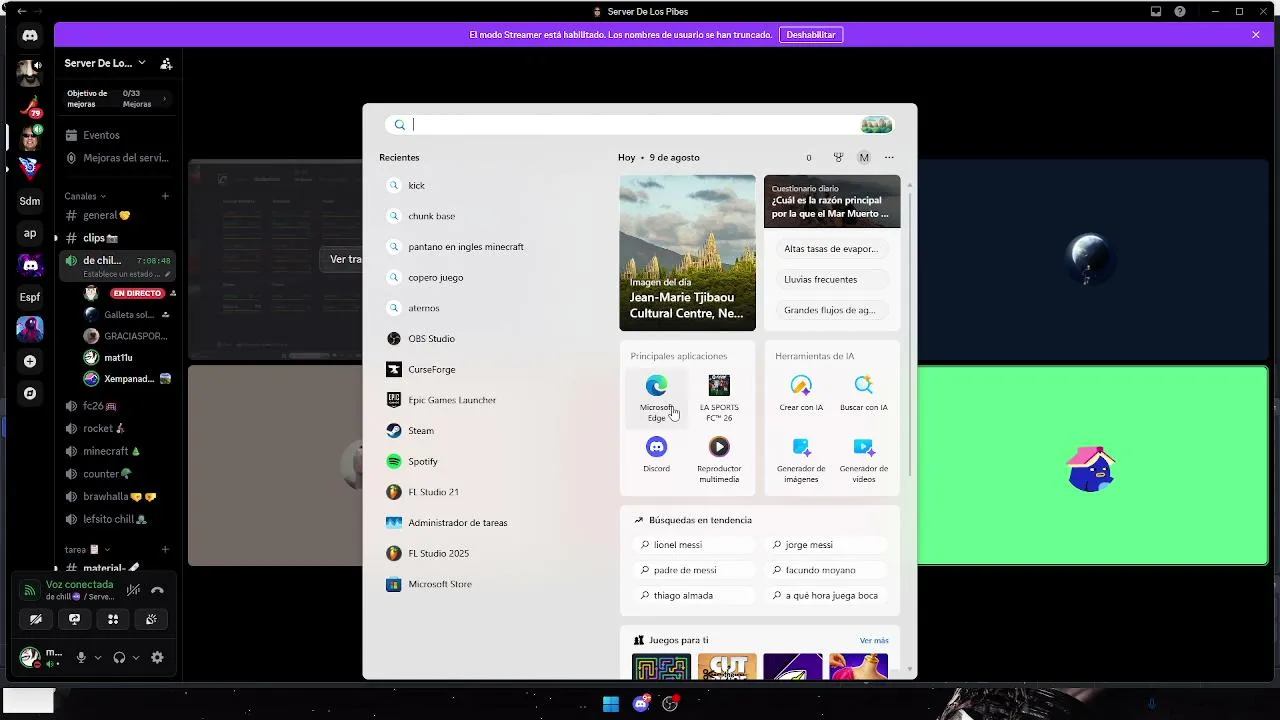1280x720 pixels.
Task: Expand the Objetivo de mejoras arrow
Action: pos(164,98)
